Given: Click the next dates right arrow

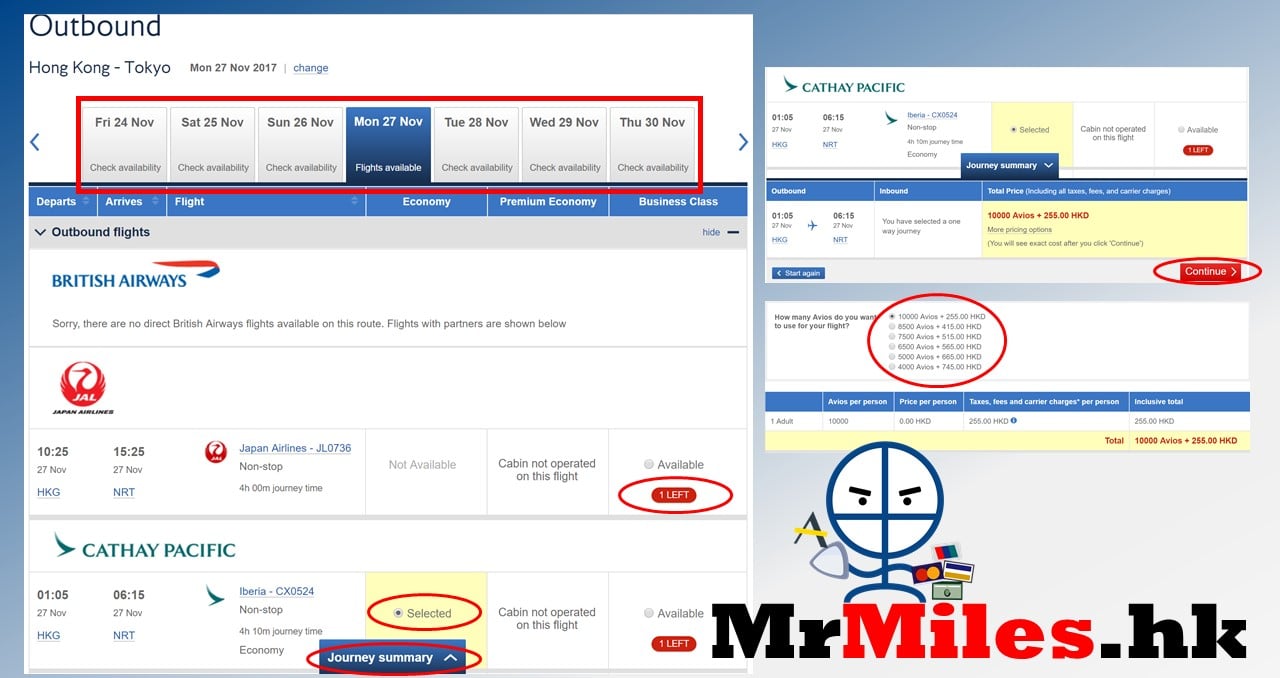Looking at the screenshot, I should (x=742, y=142).
